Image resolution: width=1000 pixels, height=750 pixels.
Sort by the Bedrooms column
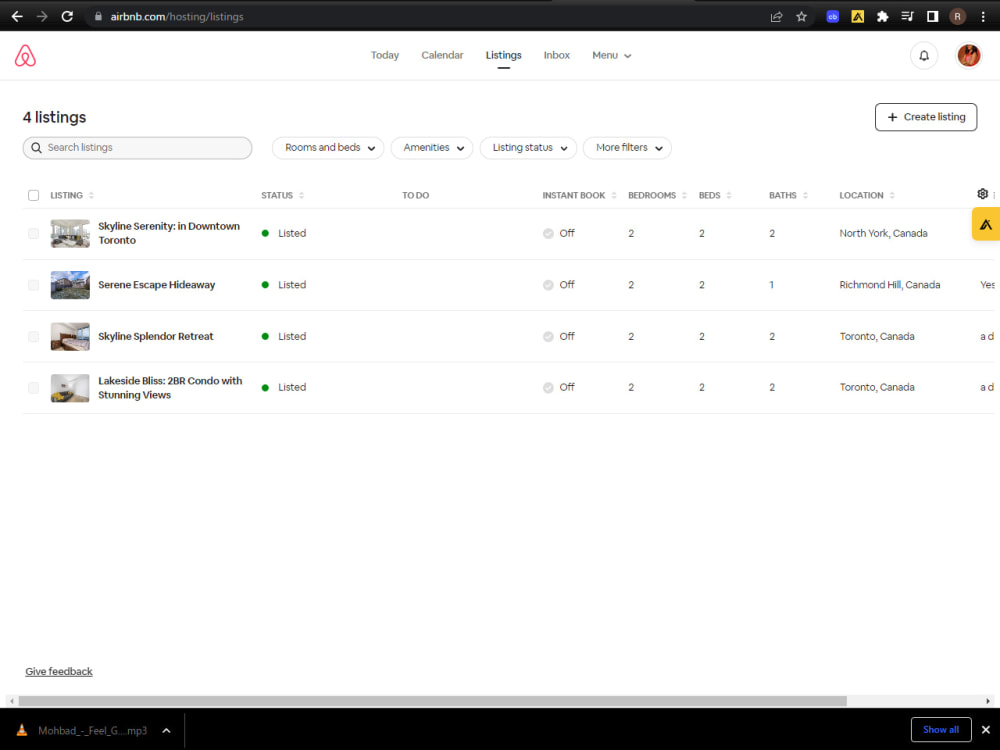point(658,195)
